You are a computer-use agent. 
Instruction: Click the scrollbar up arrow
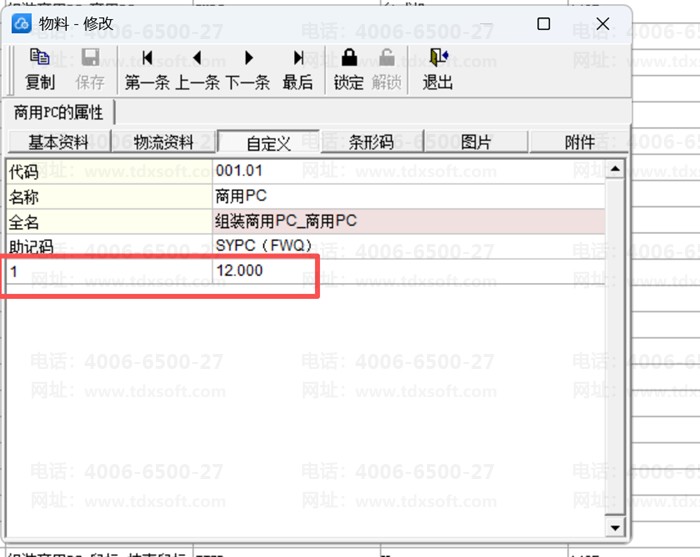[x=615, y=169]
